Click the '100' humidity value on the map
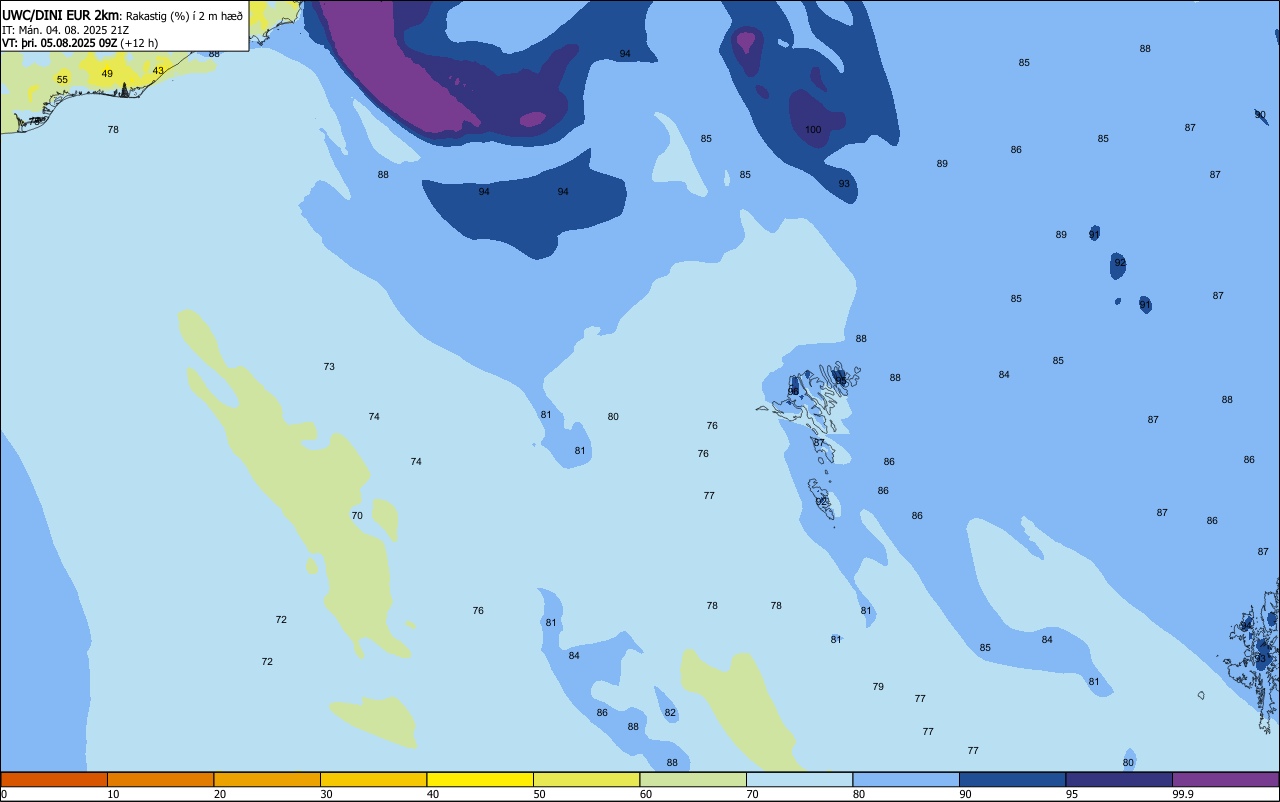Screen dimensions: 1280x802 813,130
